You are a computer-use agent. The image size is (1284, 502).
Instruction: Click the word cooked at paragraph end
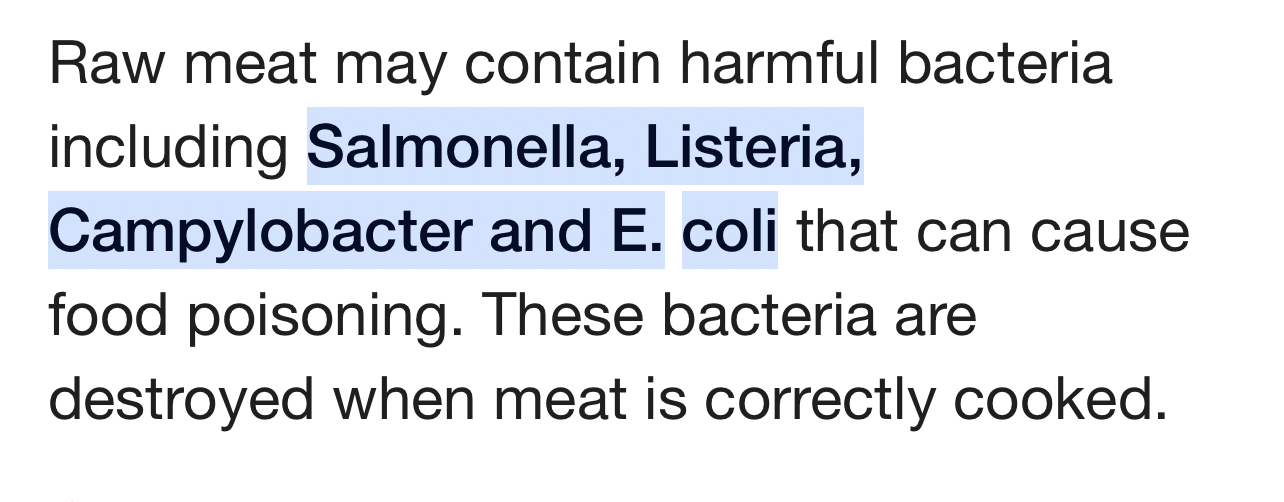[x=1060, y=398]
